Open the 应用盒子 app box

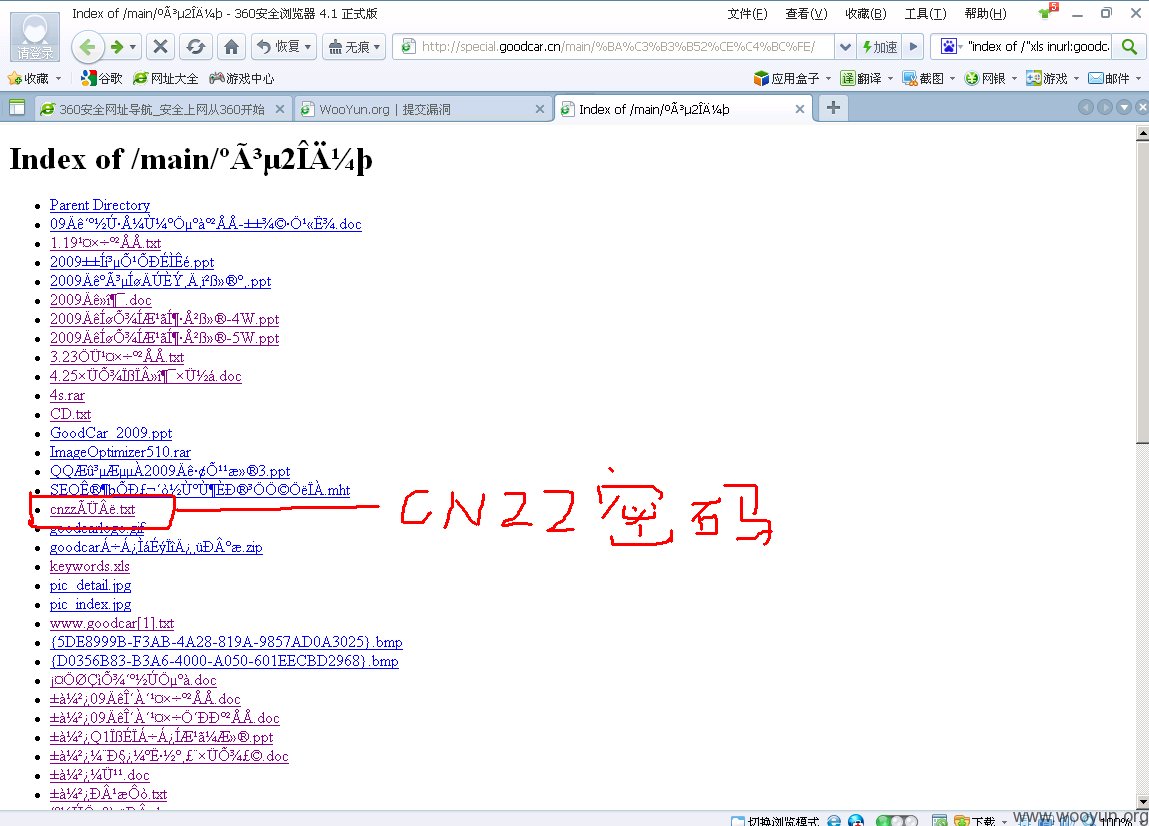(786, 78)
